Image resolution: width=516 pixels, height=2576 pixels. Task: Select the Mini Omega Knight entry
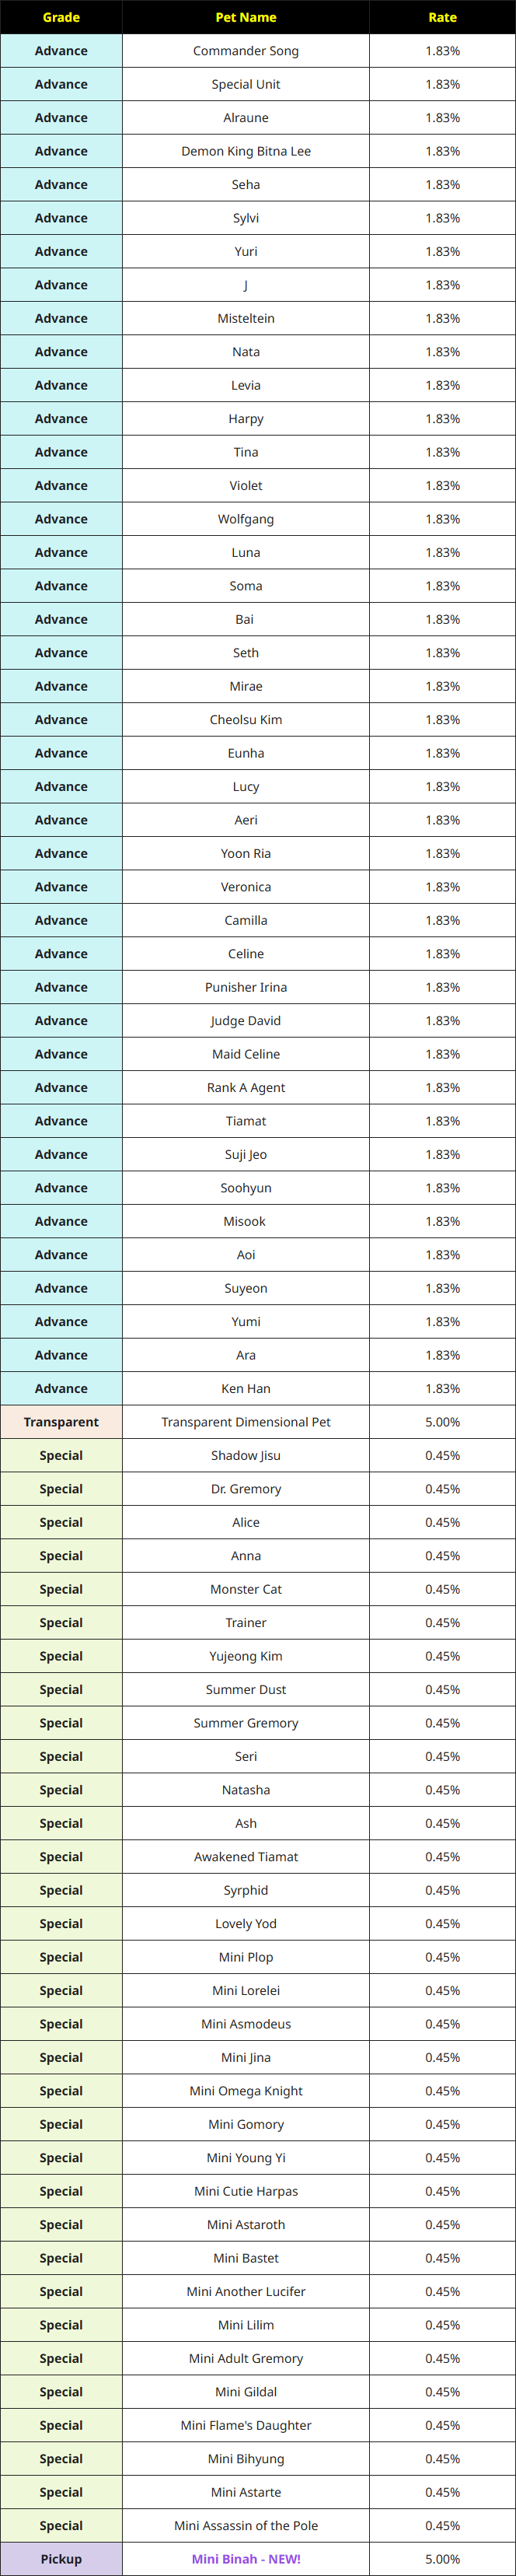coord(246,2091)
